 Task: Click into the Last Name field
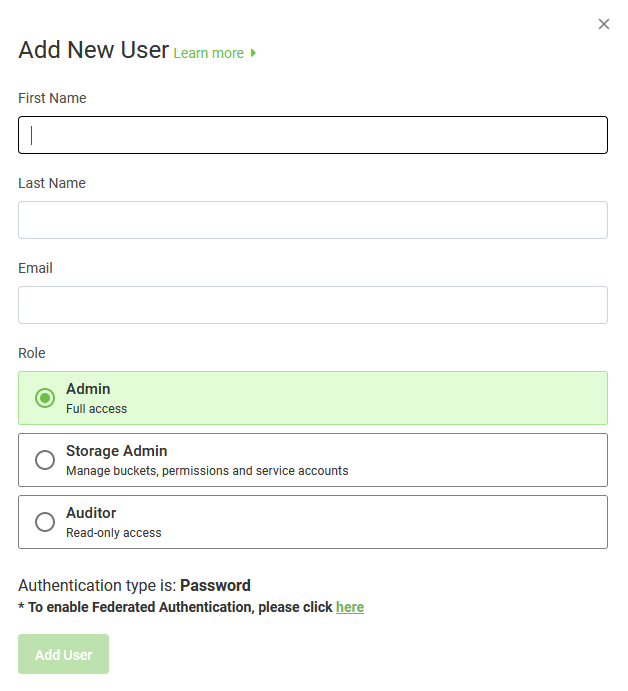(312, 220)
